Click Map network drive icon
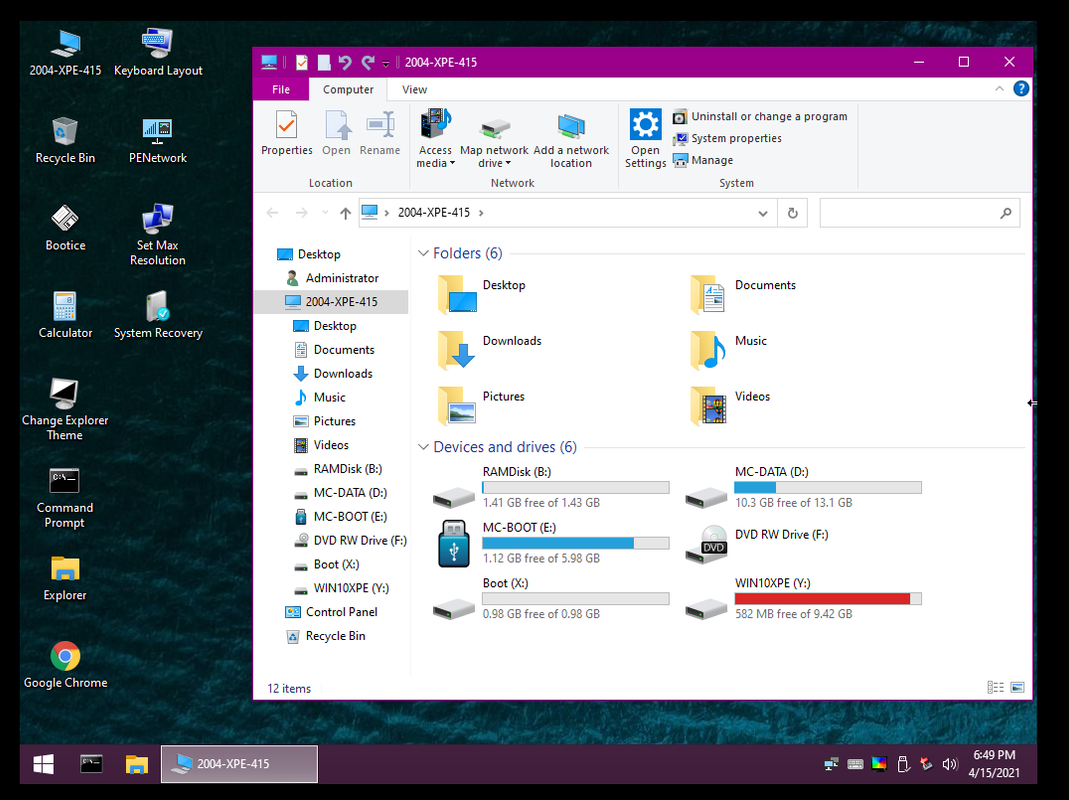The width and height of the screenshot is (1069, 800). pos(494,128)
